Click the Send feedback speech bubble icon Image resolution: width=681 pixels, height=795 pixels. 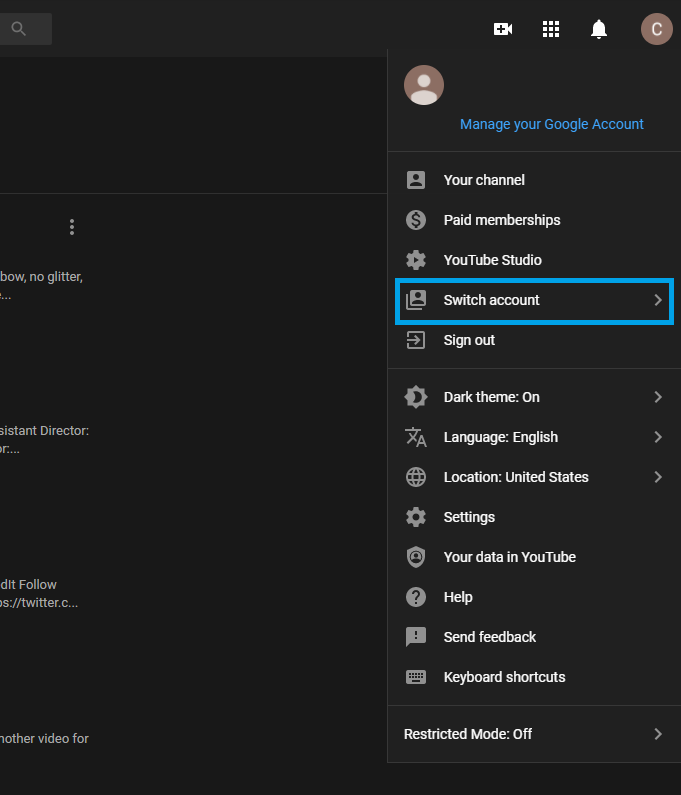click(x=416, y=637)
